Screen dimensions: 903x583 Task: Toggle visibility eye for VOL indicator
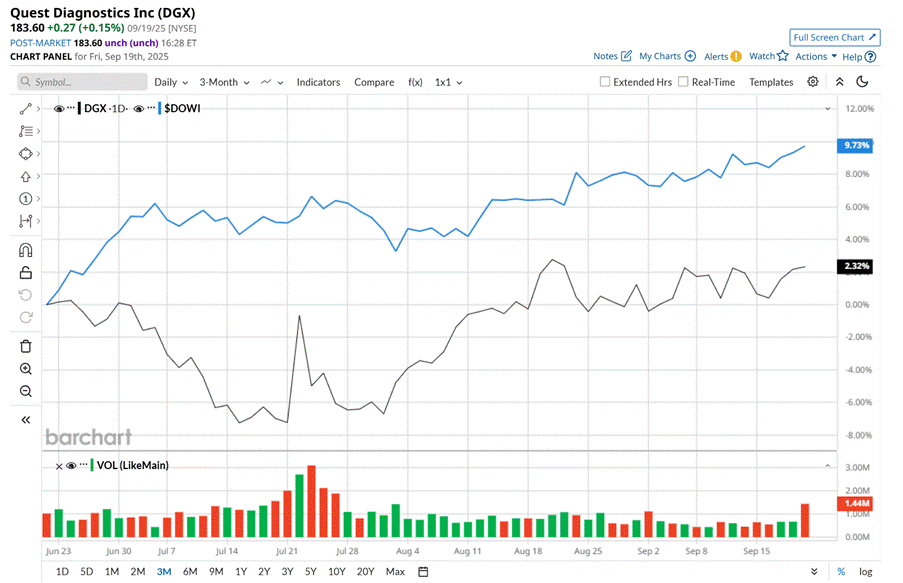[71, 465]
